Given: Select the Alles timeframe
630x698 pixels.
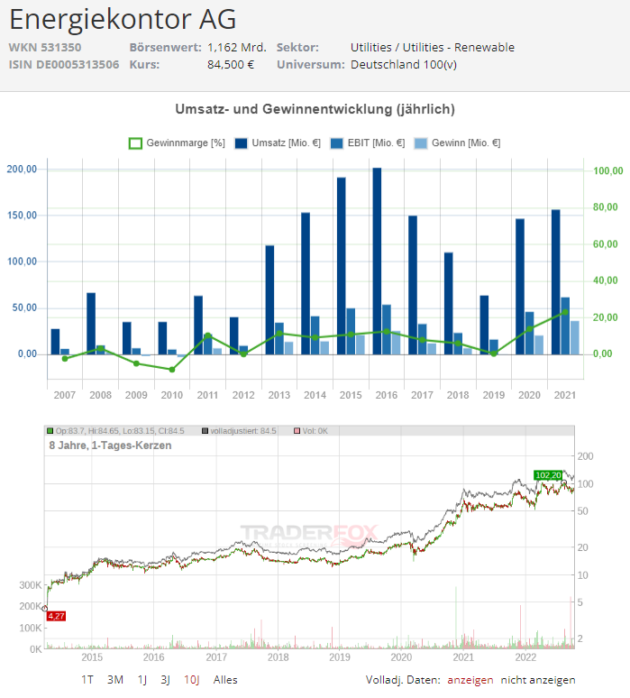Looking at the screenshot, I should tap(225, 680).
